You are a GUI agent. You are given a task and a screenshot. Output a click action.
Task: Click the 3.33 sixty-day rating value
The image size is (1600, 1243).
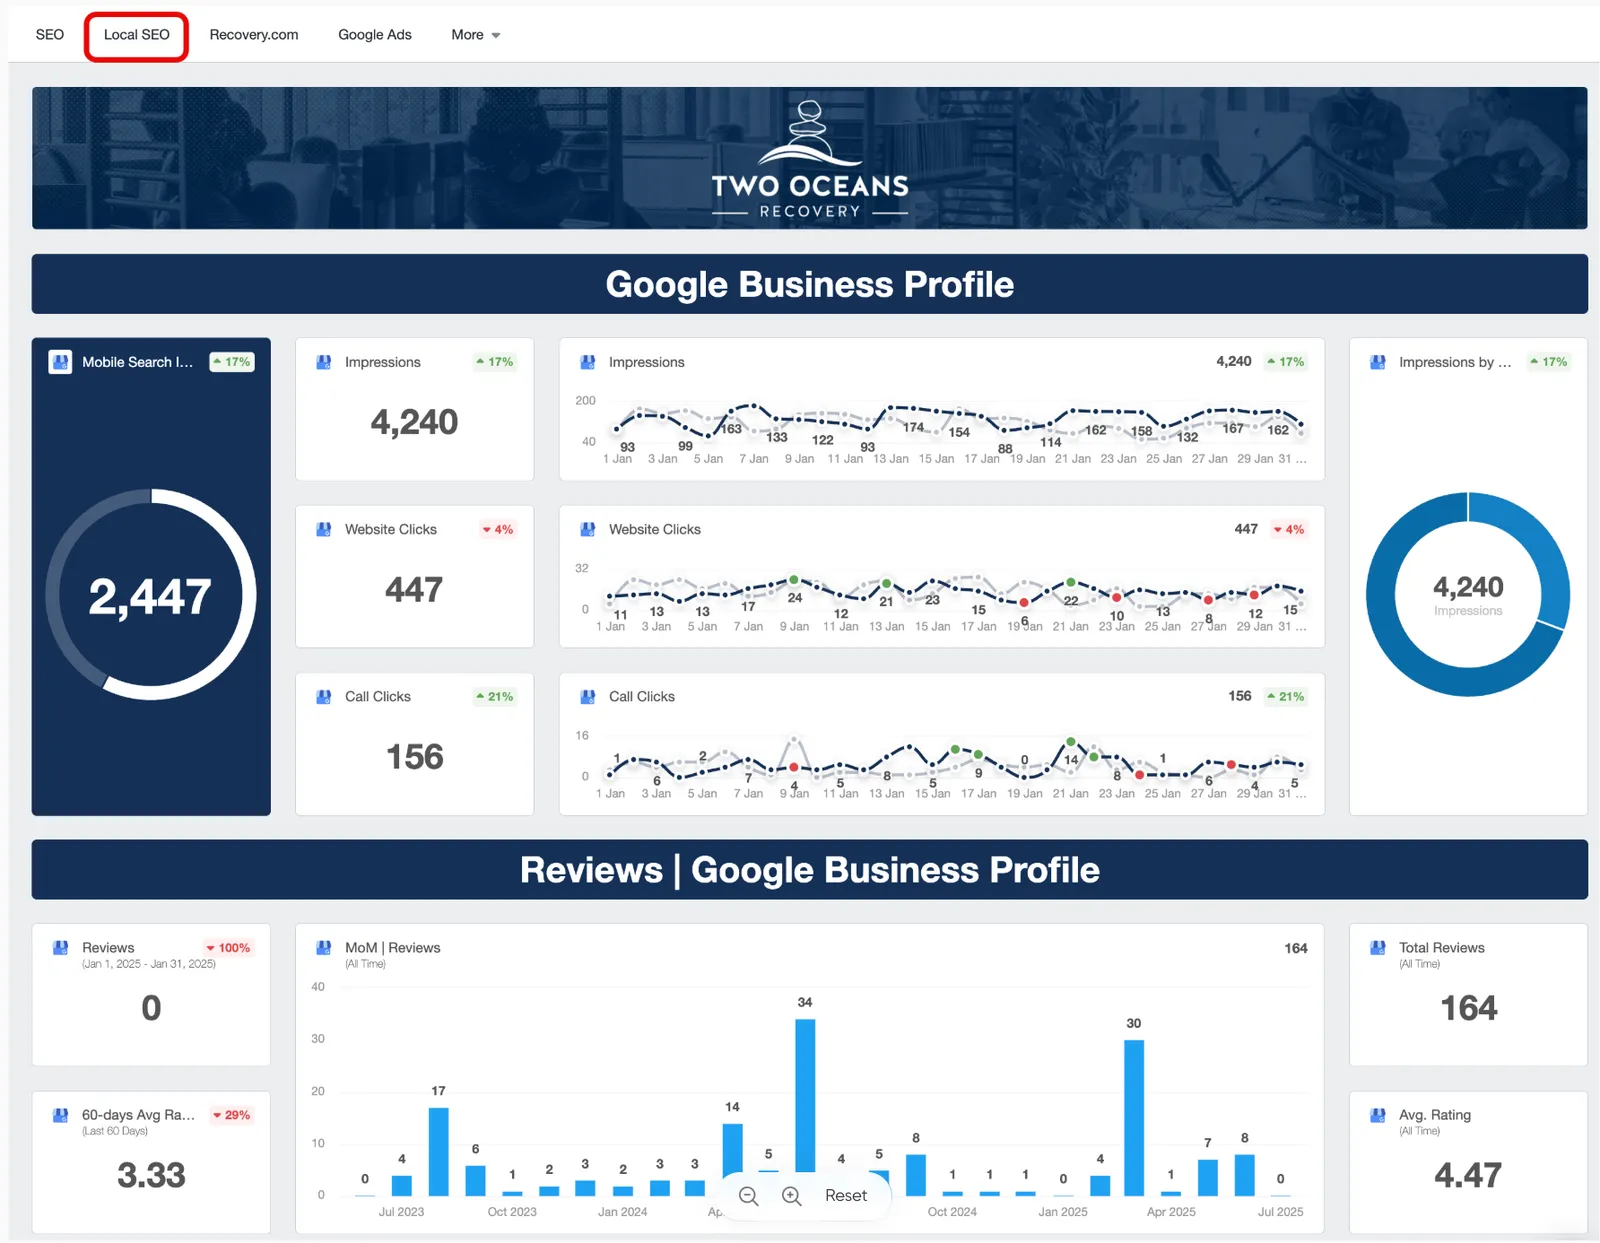pyautogui.click(x=151, y=1175)
